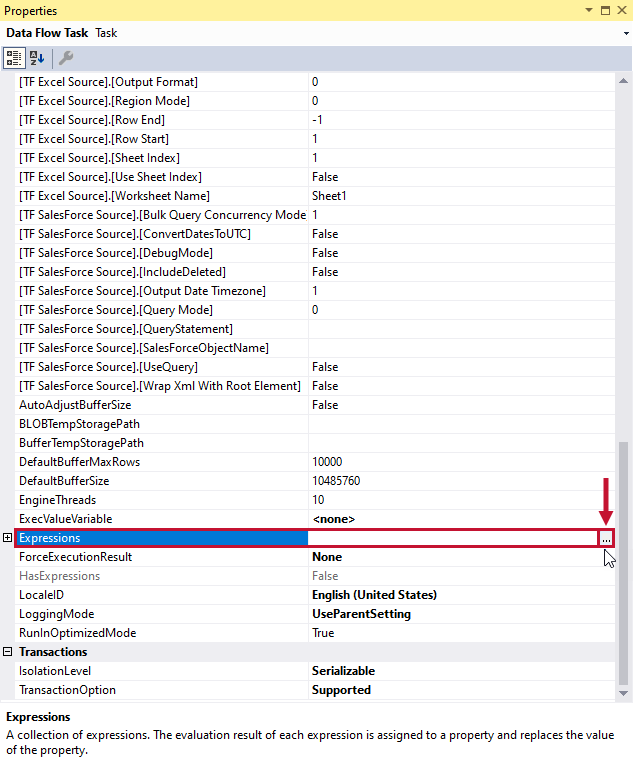Select the ExecValueVariable property
633x765 pixels.
[65, 519]
